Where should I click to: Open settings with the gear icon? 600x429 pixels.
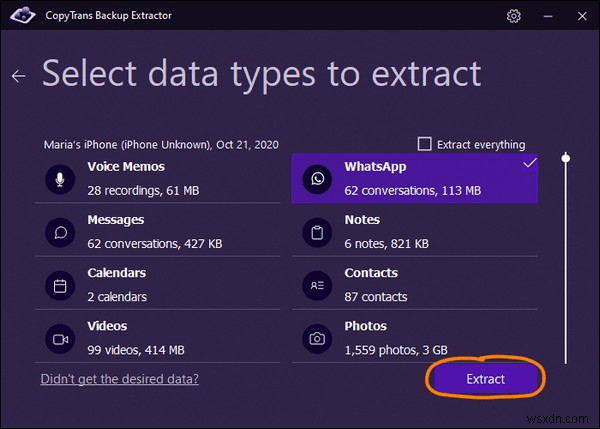point(514,16)
